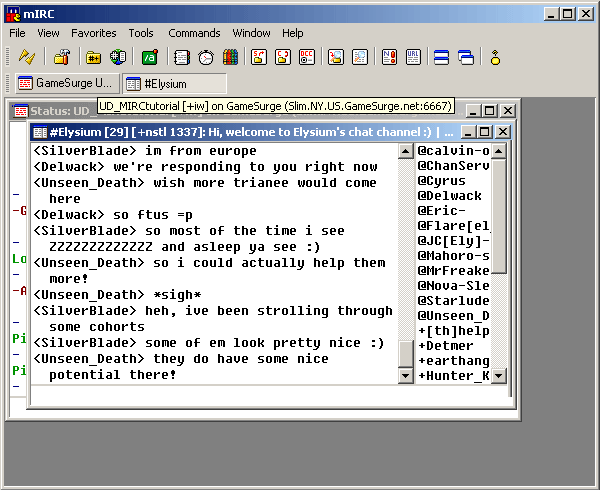Minimize the #Elysium channel window
The width and height of the screenshot is (600, 490).
click(x=468, y=132)
